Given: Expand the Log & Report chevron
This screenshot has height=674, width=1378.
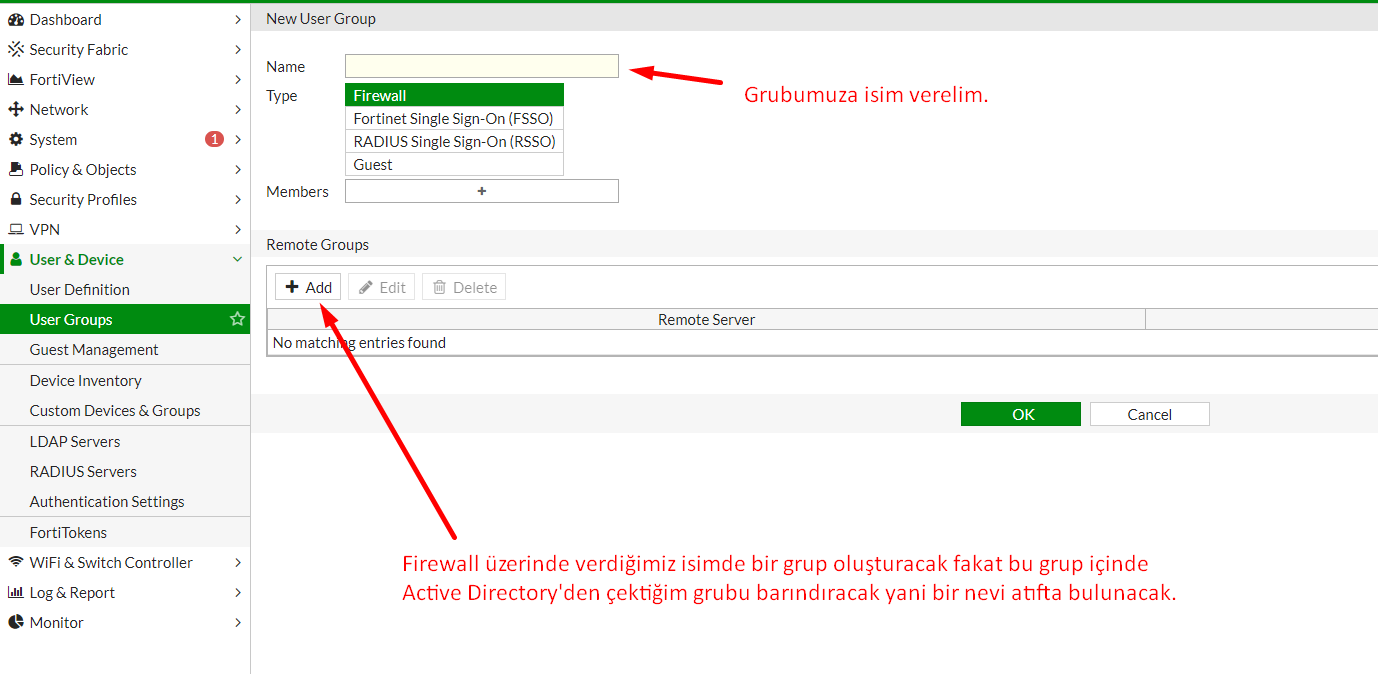Looking at the screenshot, I should pyautogui.click(x=237, y=593).
